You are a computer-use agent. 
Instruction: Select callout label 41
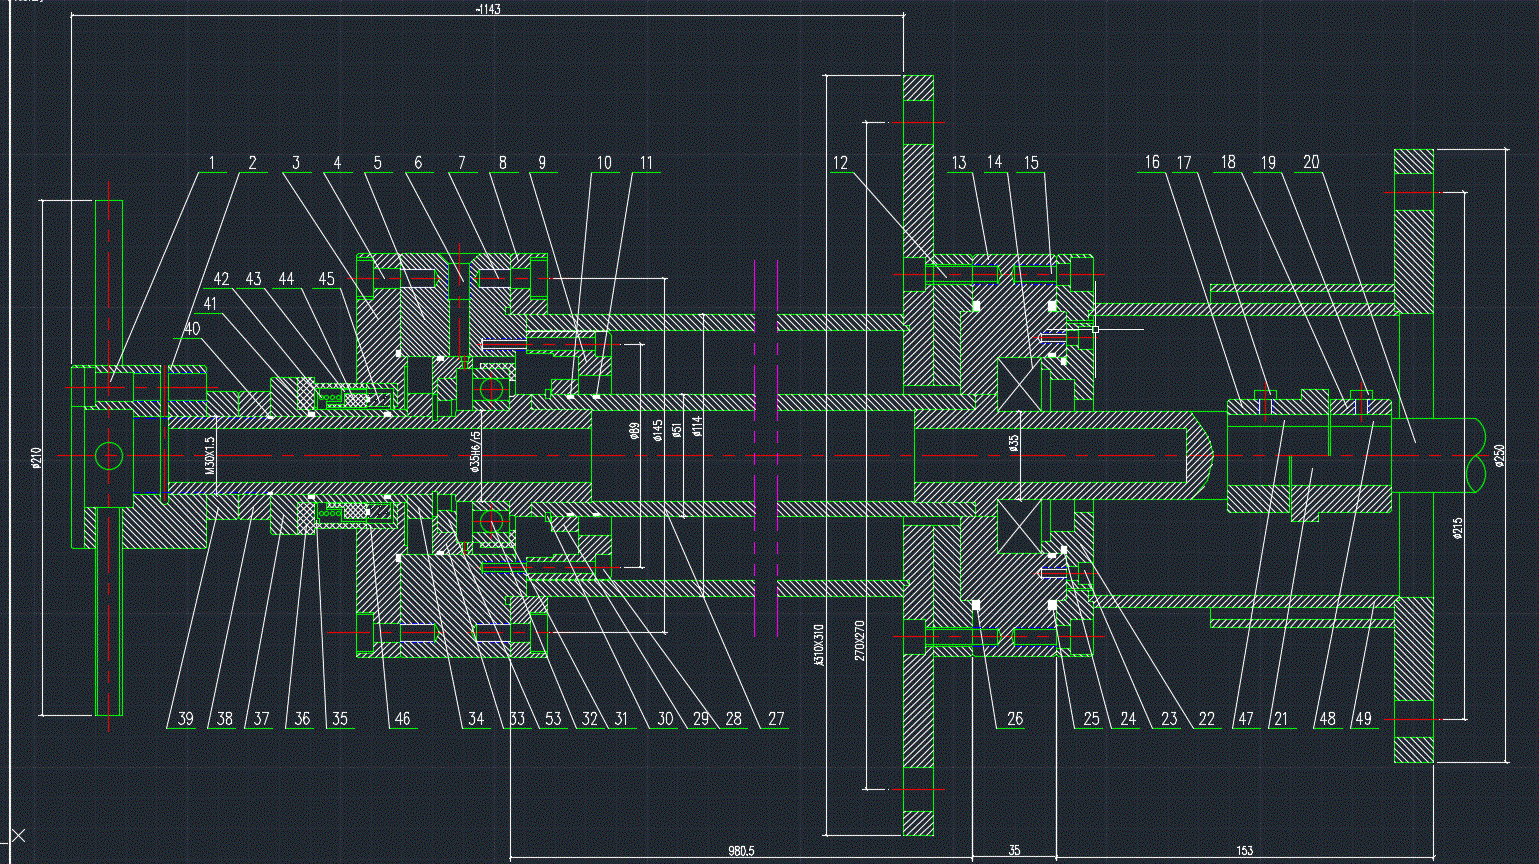[209, 304]
